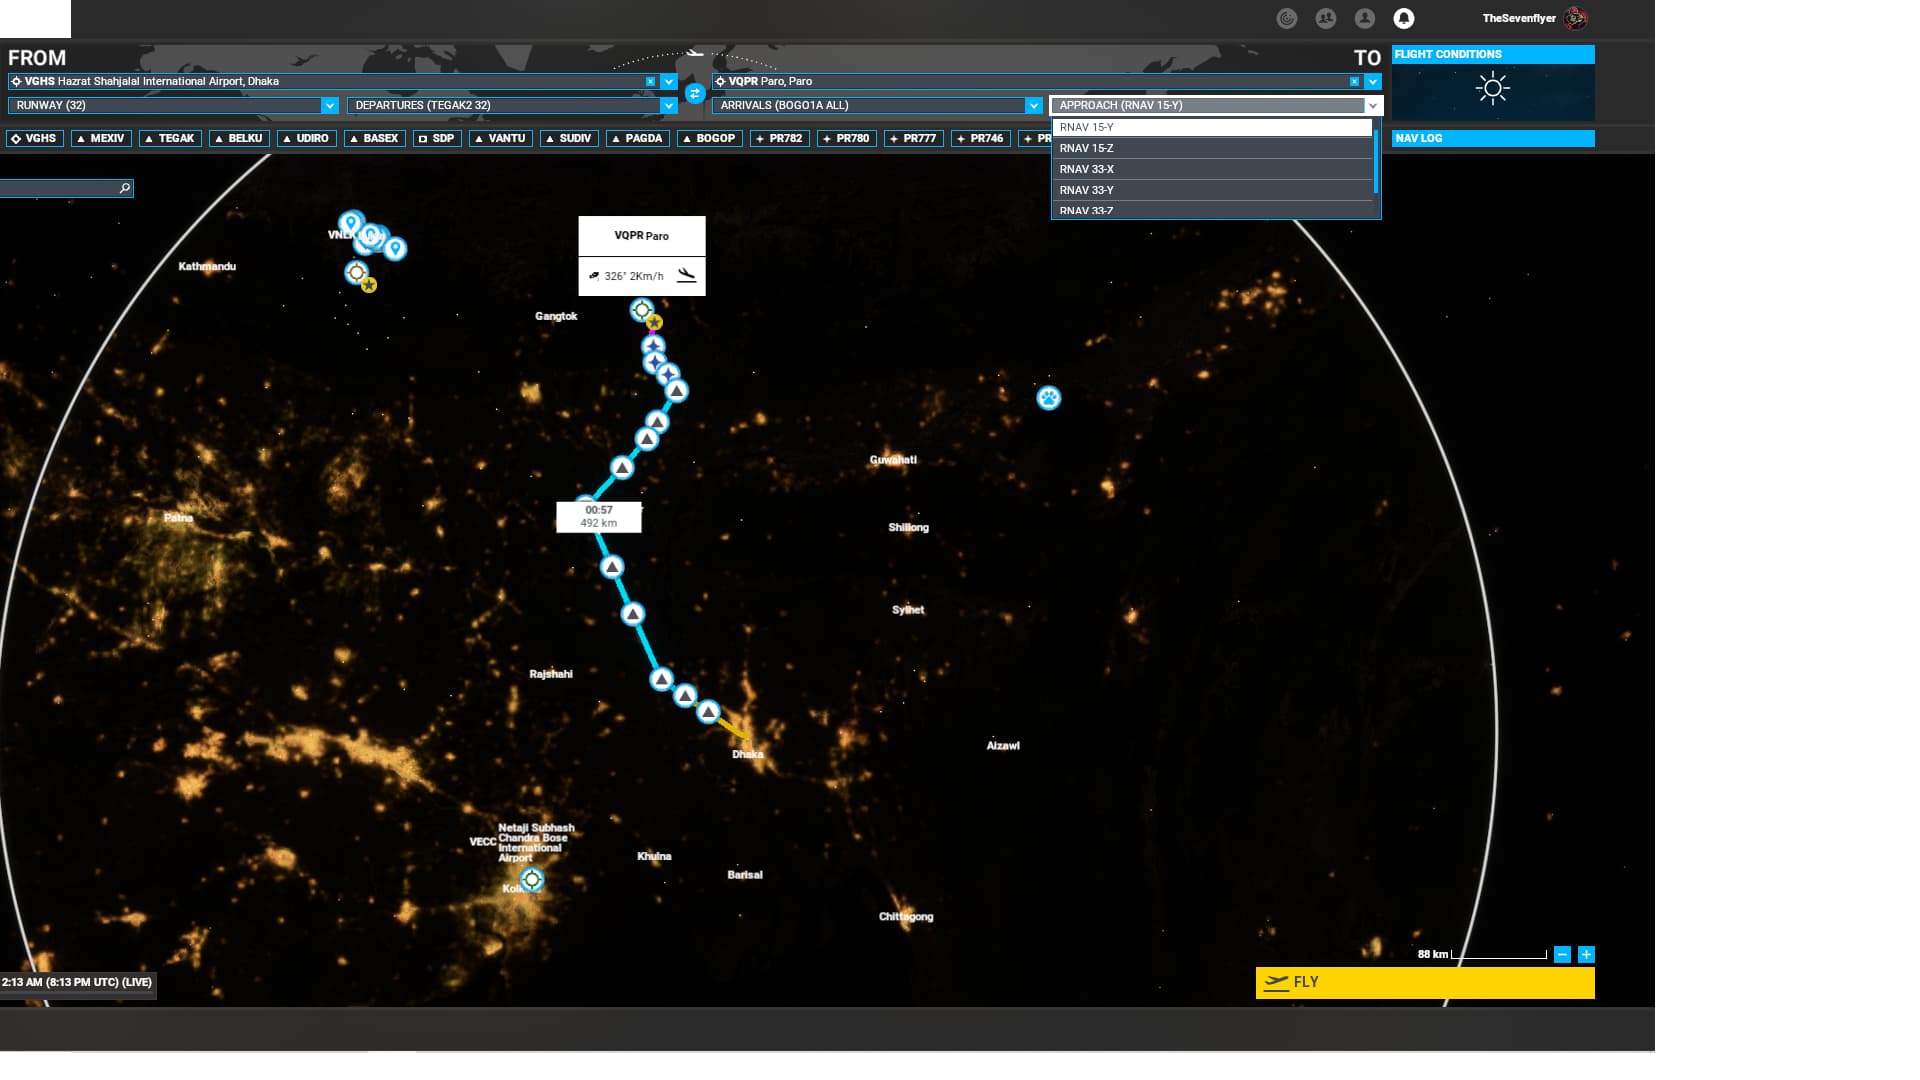Image resolution: width=1920 pixels, height=1080 pixels.
Task: Clear the VGHS departure airport field
Action: click(650, 82)
